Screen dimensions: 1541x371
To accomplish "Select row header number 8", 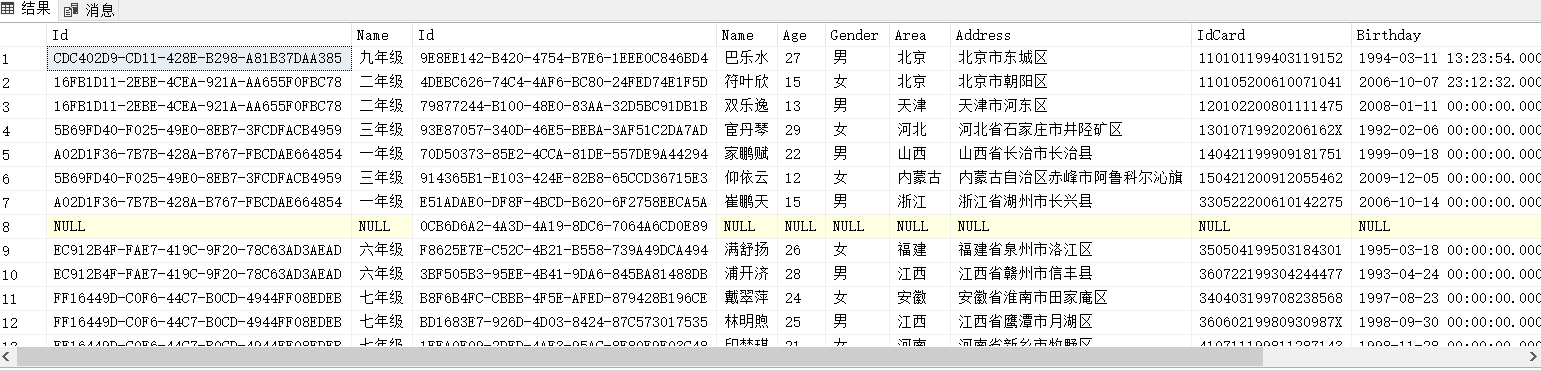I will [x=24, y=227].
